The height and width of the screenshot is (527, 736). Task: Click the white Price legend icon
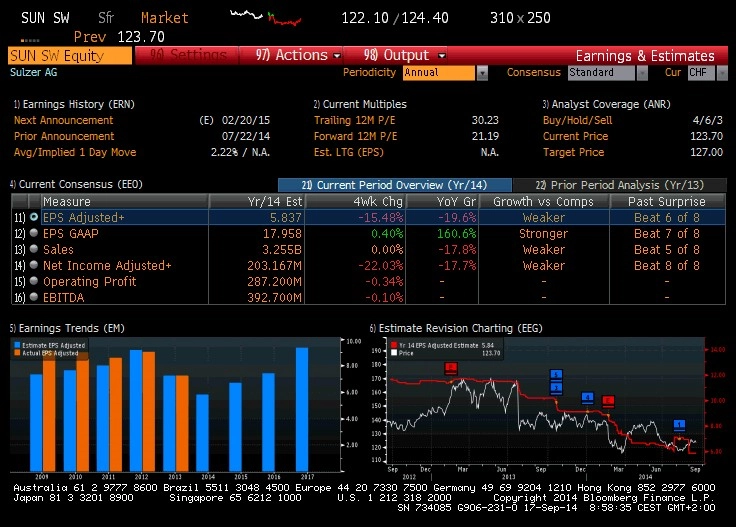[x=394, y=353]
